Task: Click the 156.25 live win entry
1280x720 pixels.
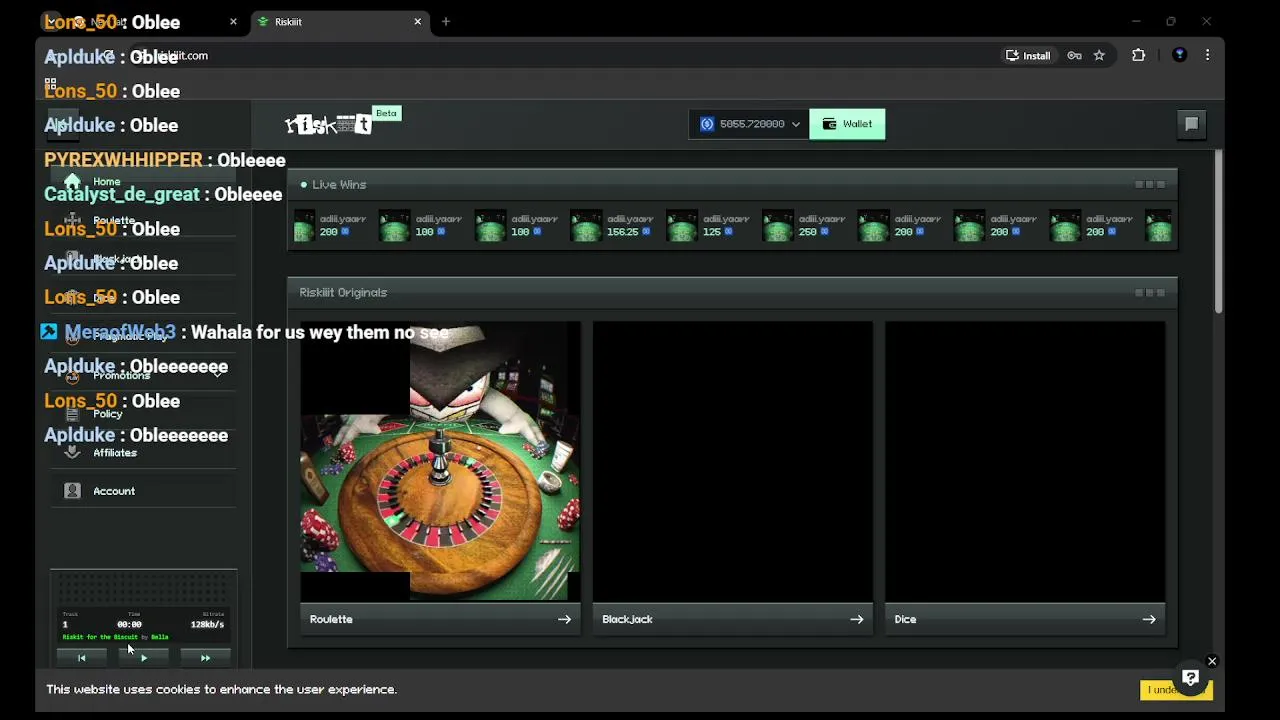Action: 612,226
